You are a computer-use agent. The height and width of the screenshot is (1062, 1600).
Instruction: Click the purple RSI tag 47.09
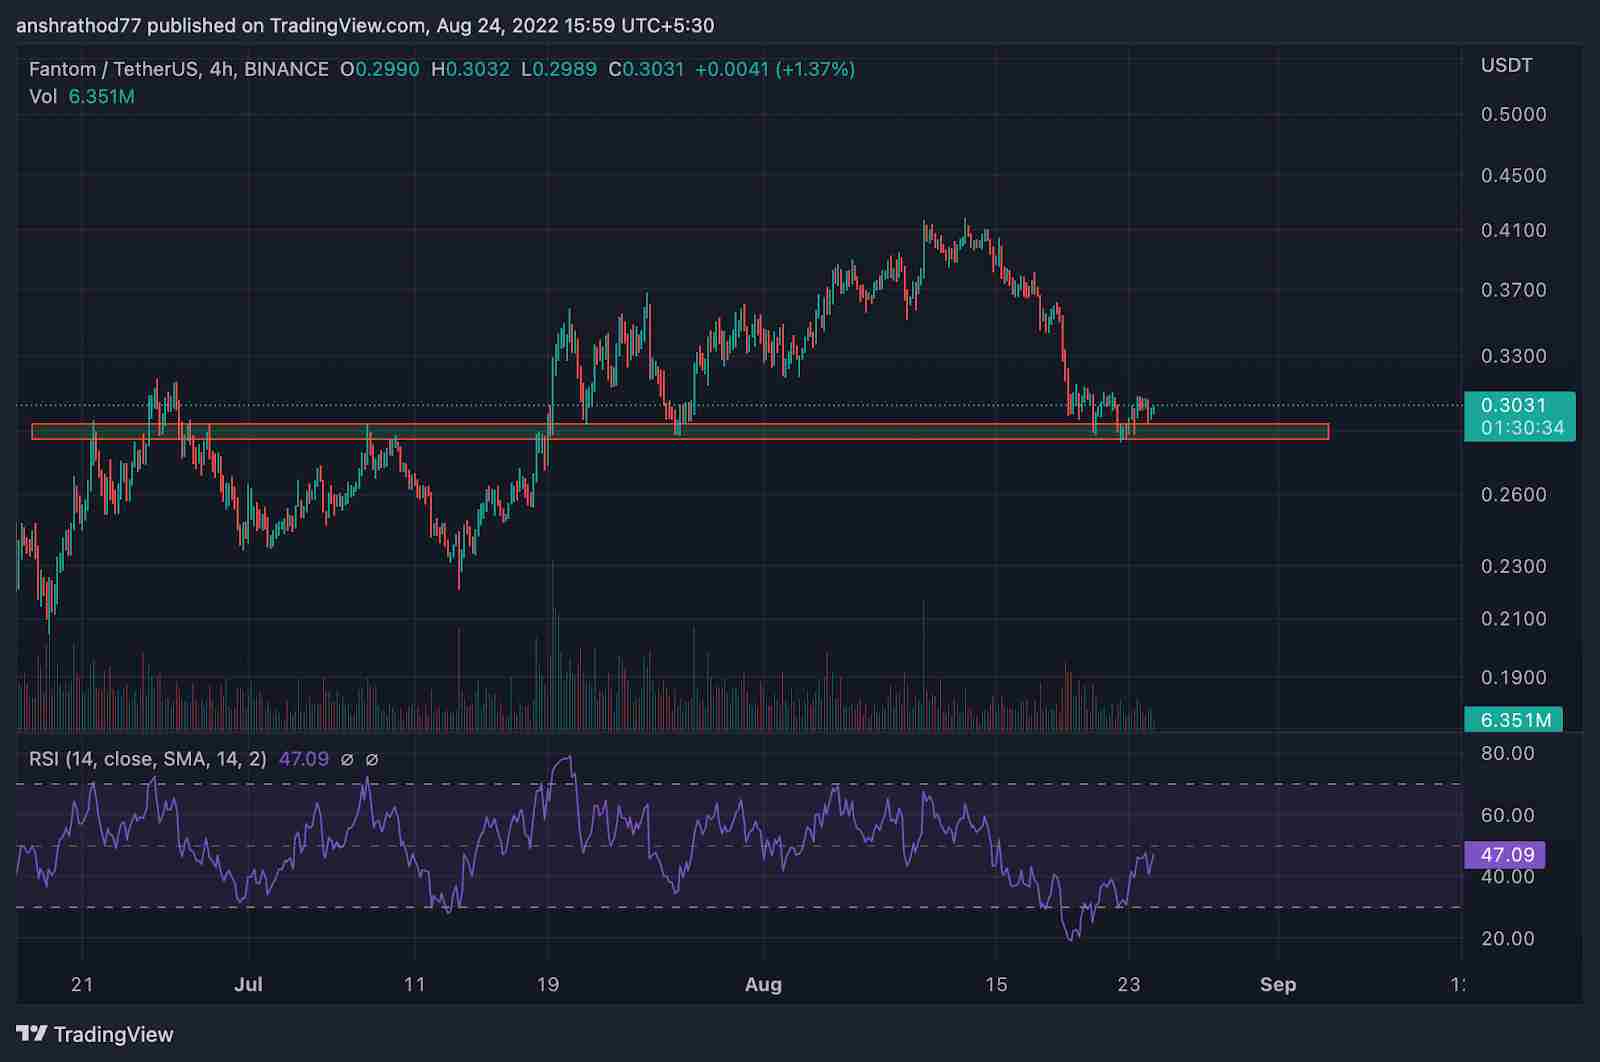(x=1505, y=855)
